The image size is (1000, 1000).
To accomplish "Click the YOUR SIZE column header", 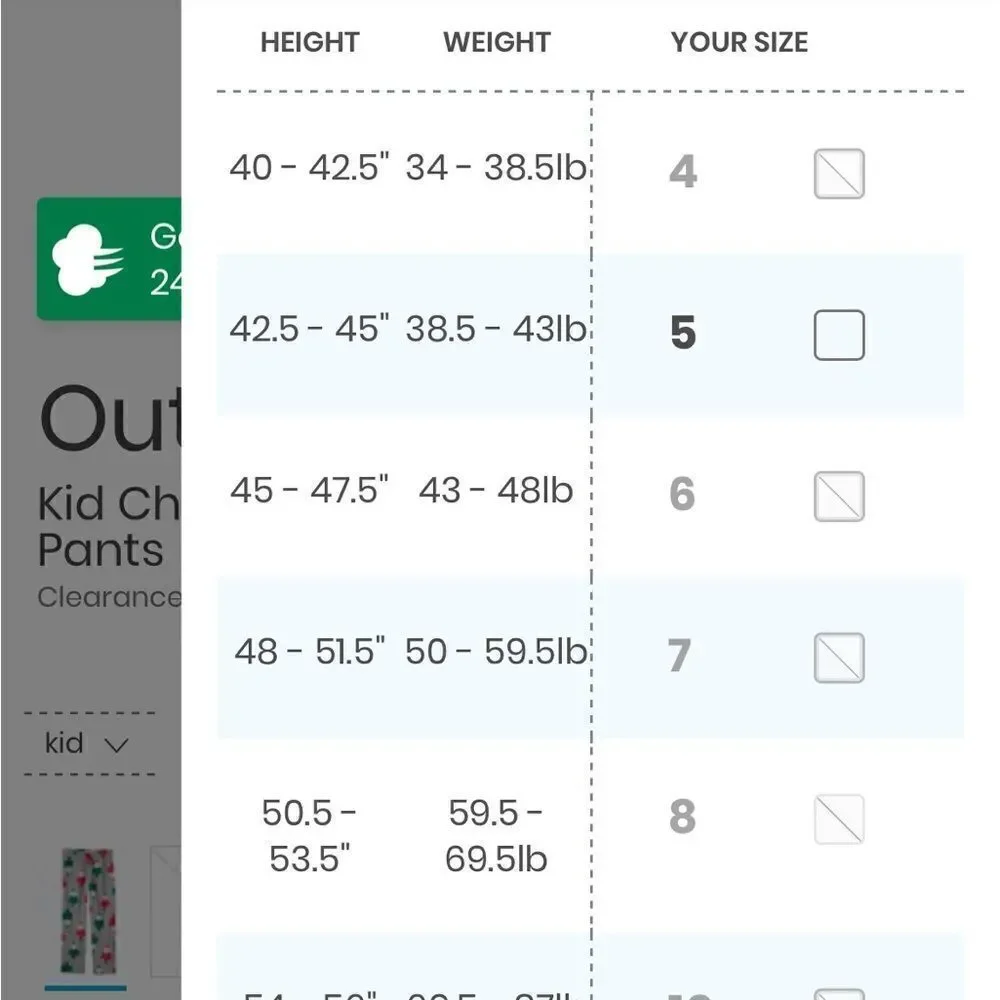I will pyautogui.click(x=739, y=42).
